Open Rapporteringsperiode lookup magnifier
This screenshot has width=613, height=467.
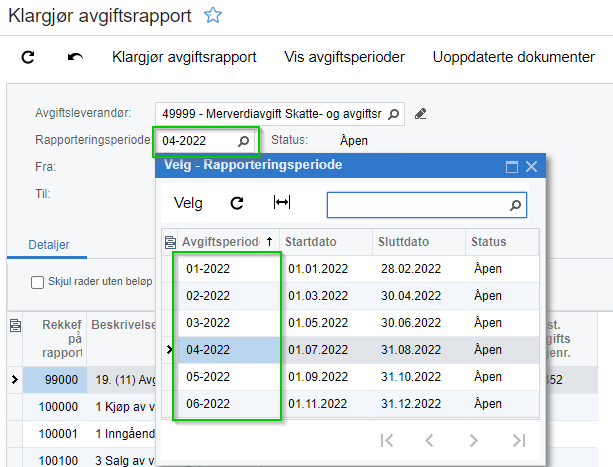point(243,141)
